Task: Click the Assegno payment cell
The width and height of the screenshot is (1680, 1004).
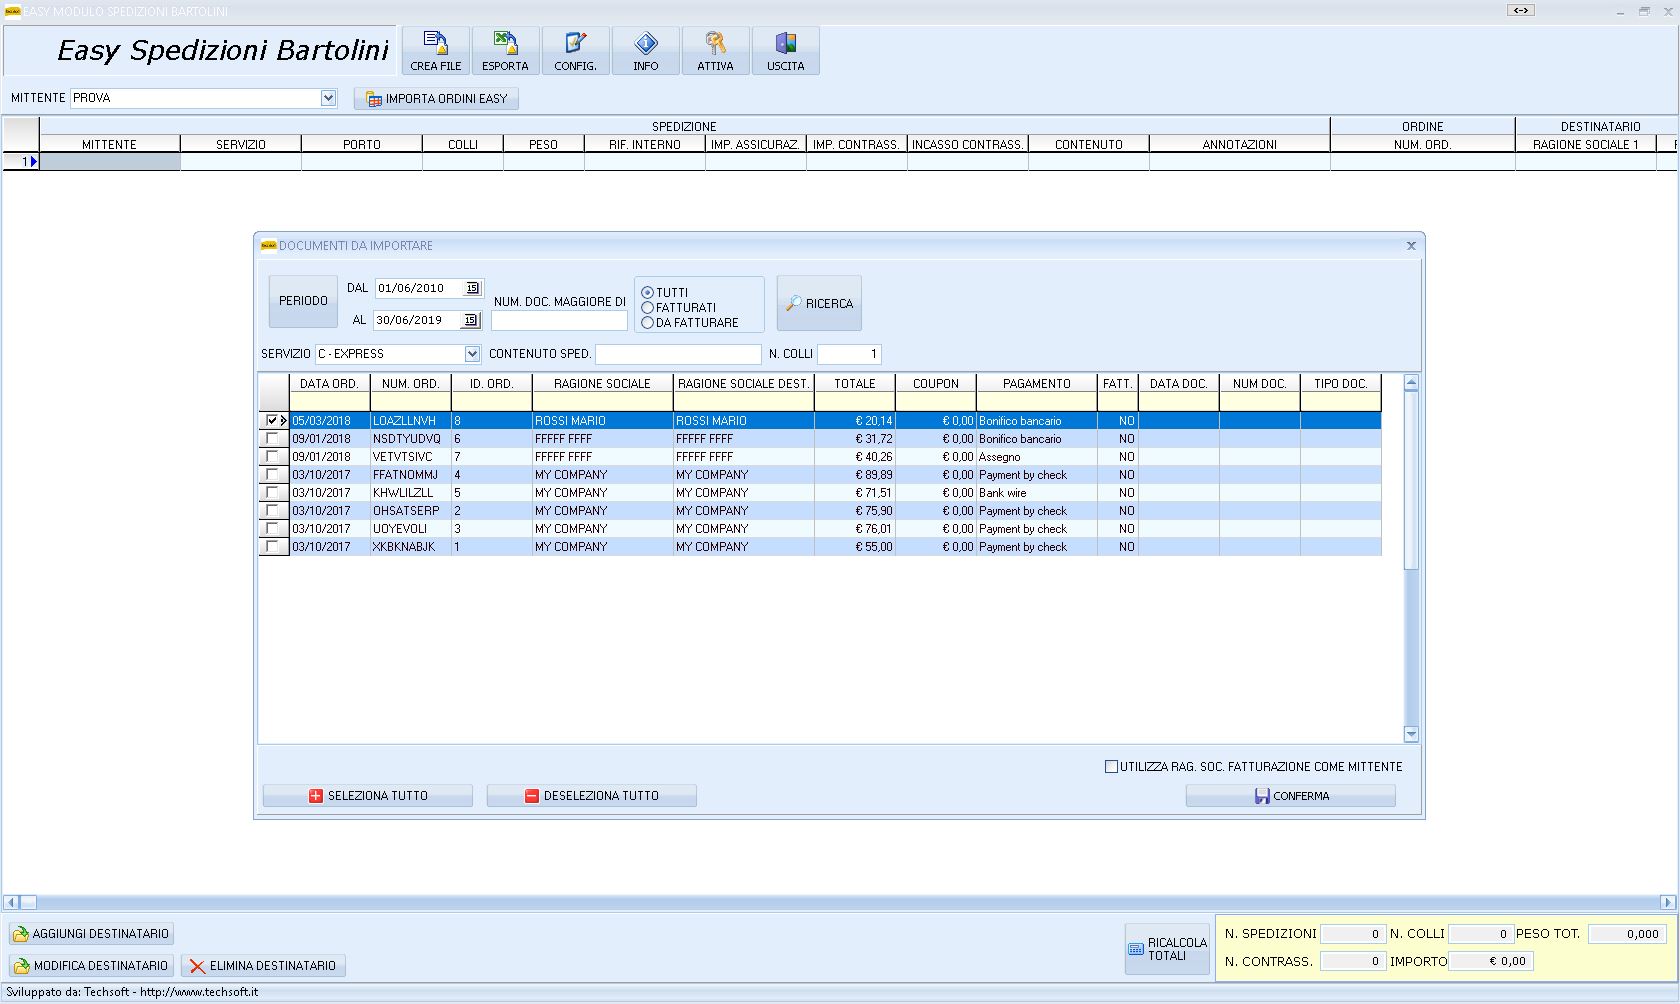Action: [1037, 457]
